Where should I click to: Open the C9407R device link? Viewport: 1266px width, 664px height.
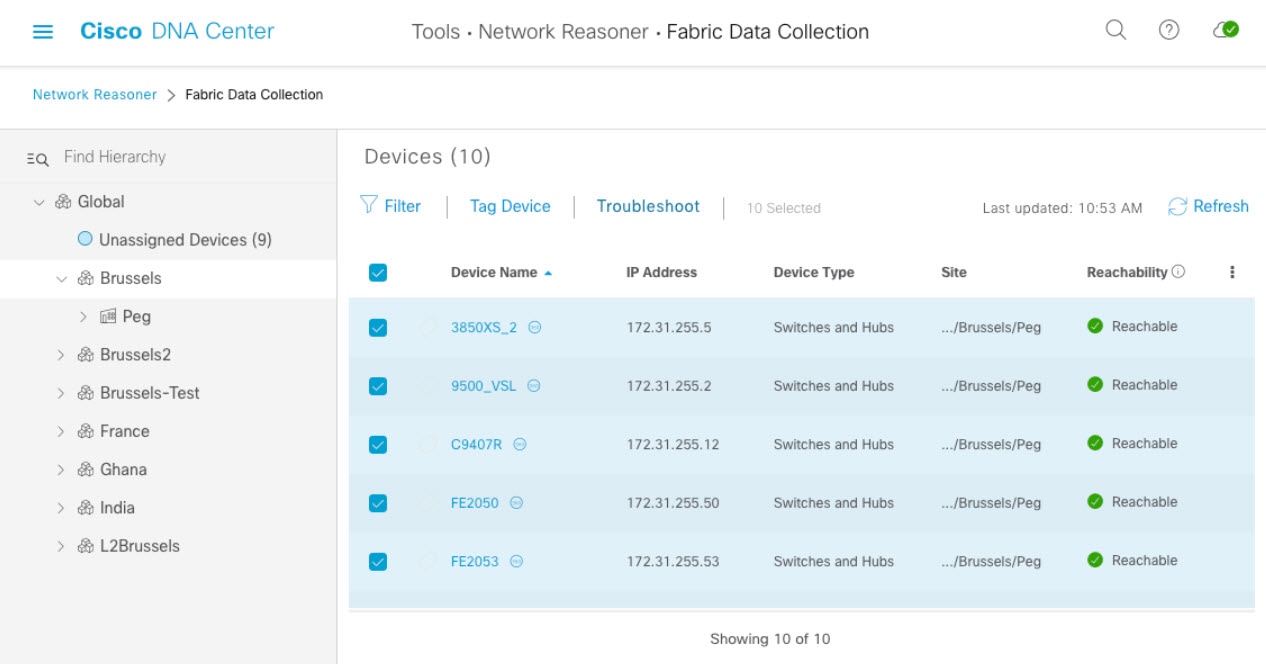[x=477, y=444]
